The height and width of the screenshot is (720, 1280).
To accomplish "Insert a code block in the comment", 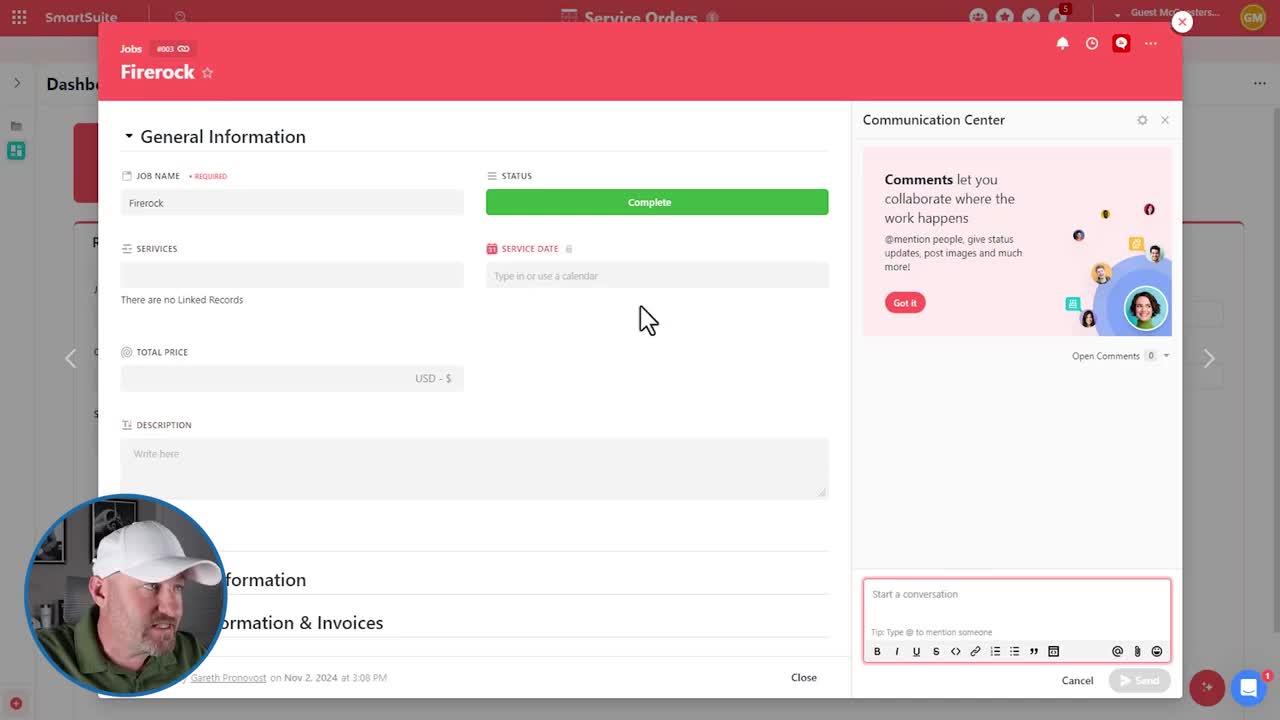I will [1053, 652].
